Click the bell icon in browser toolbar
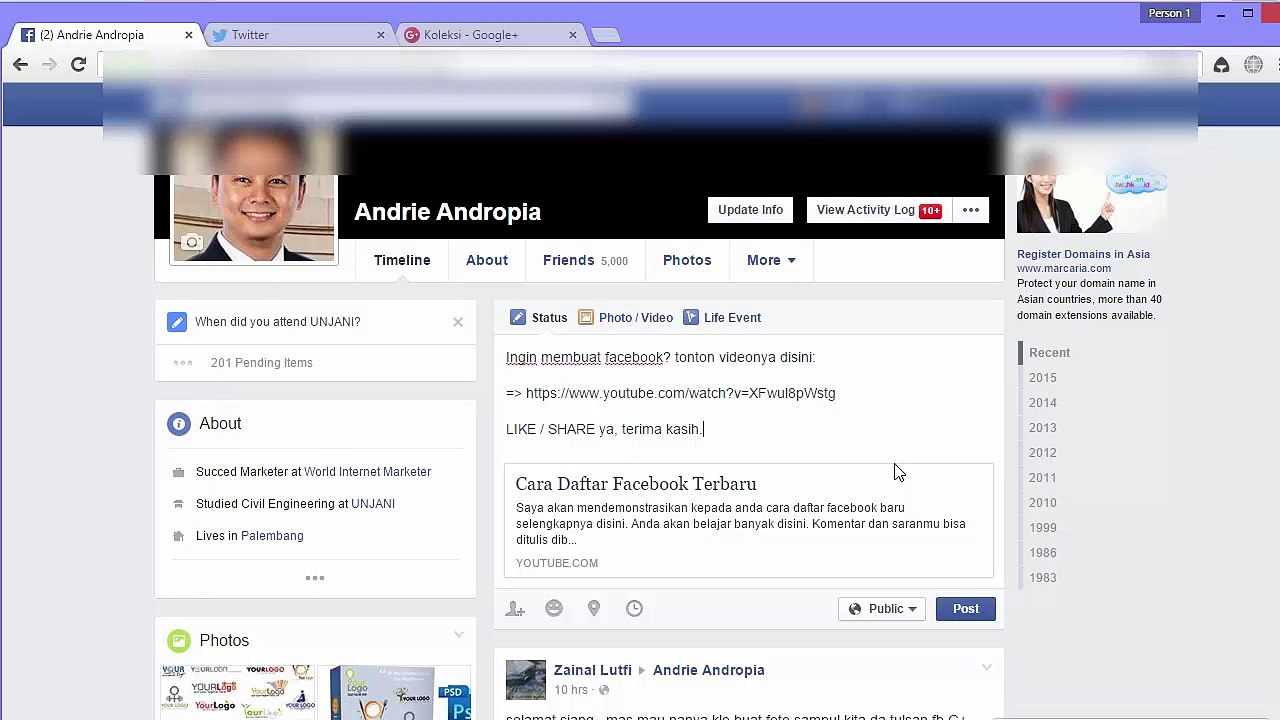 click(1221, 65)
